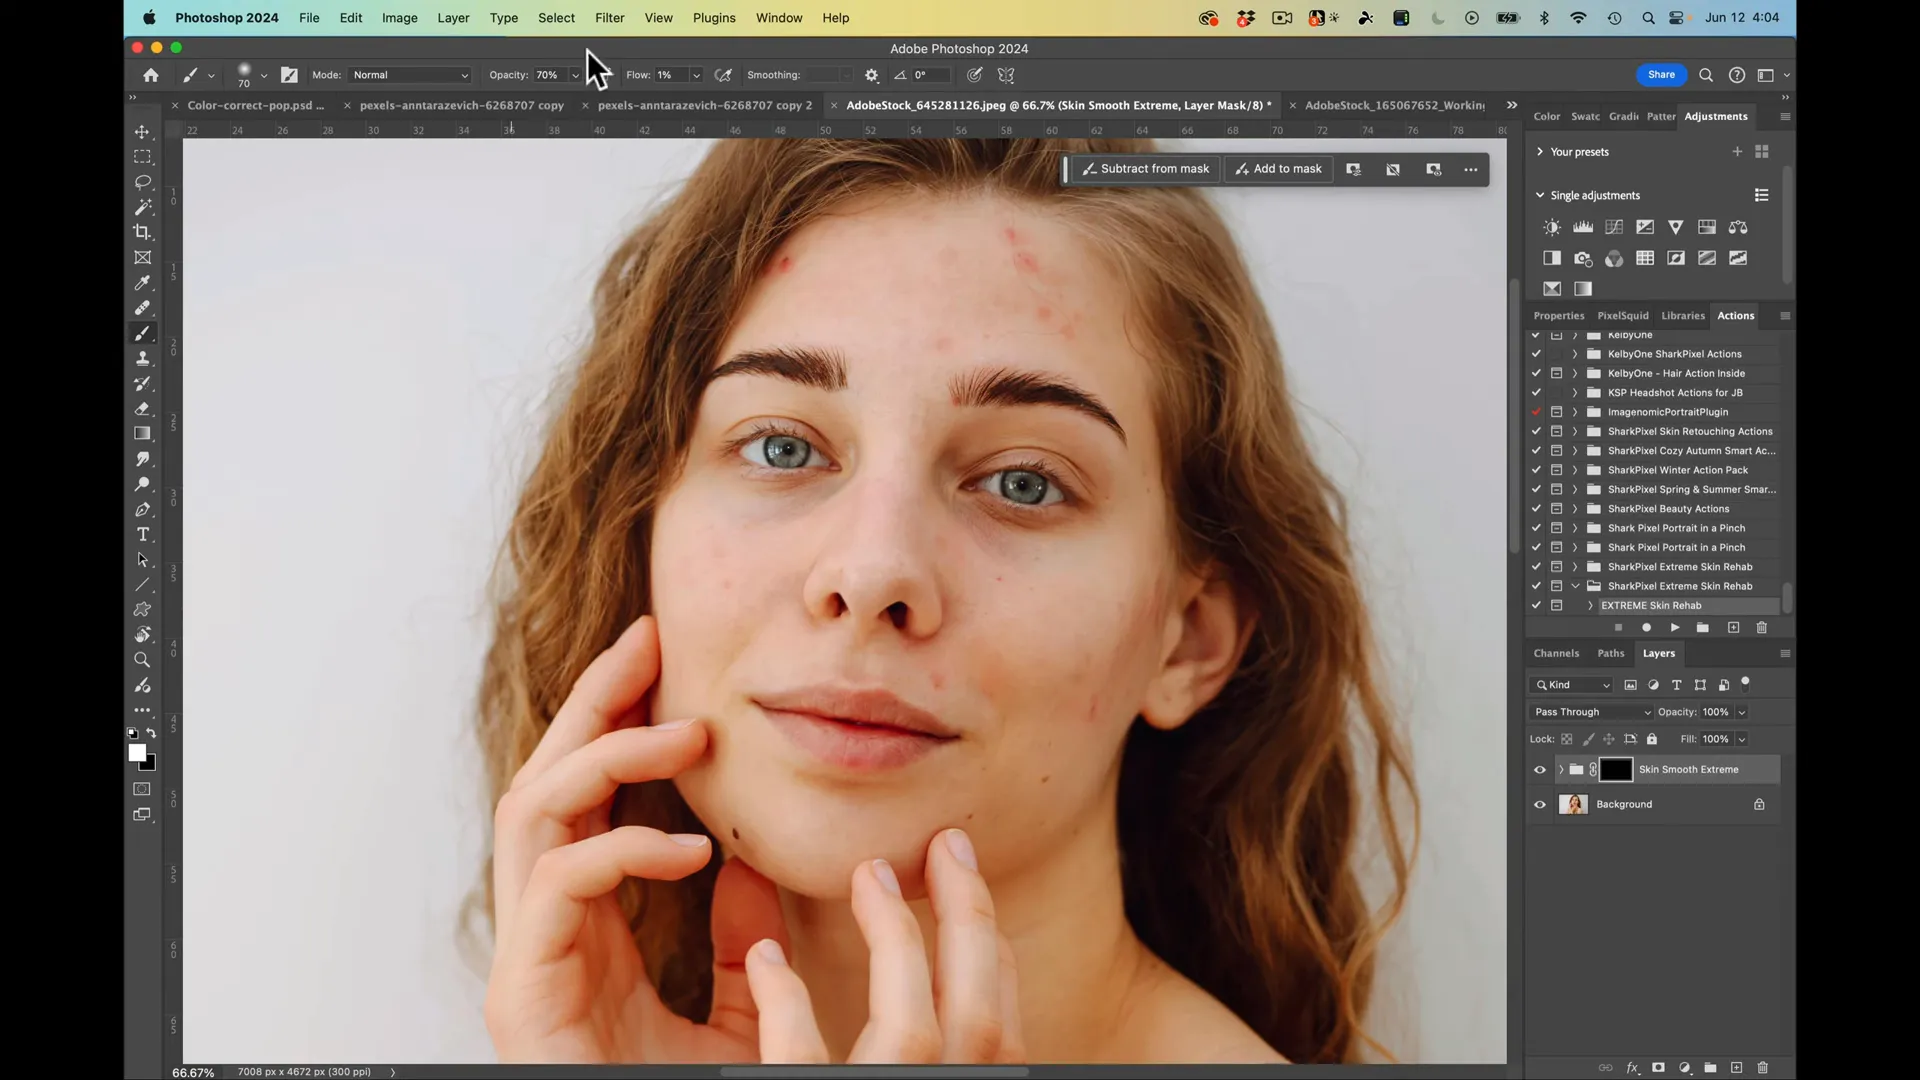Click Subtract from mask button
The height and width of the screenshot is (1080, 1920).
(1146, 169)
